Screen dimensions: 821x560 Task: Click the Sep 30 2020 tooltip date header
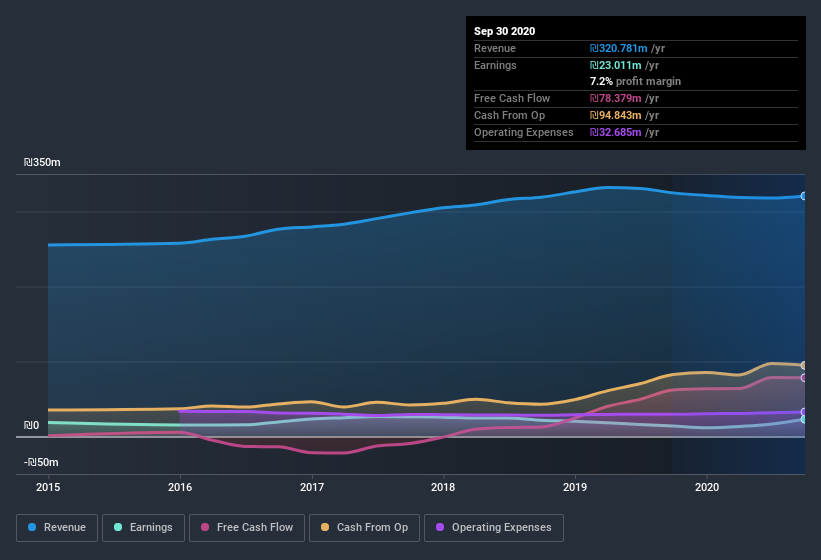coord(505,31)
